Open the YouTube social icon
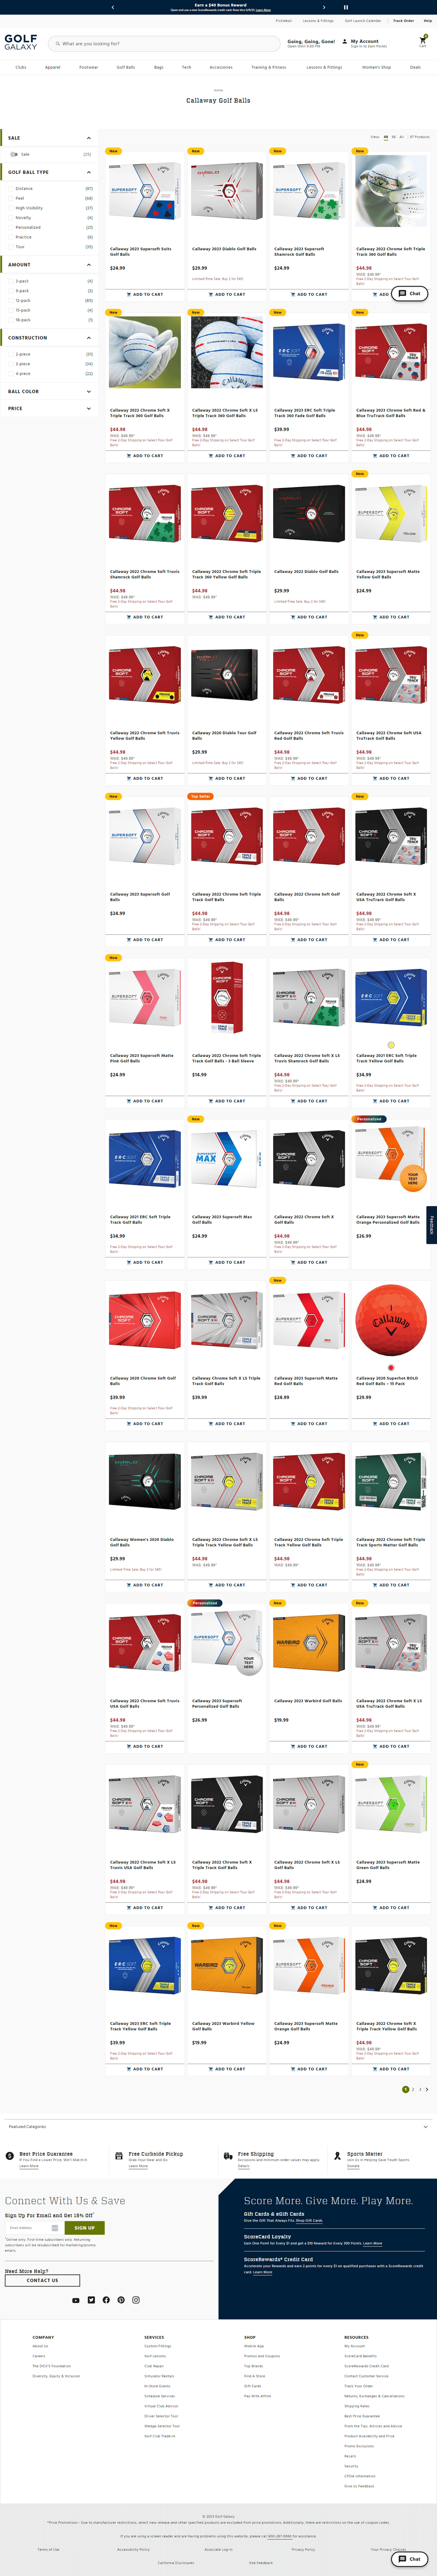This screenshot has height=2576, width=437. click(75, 2300)
